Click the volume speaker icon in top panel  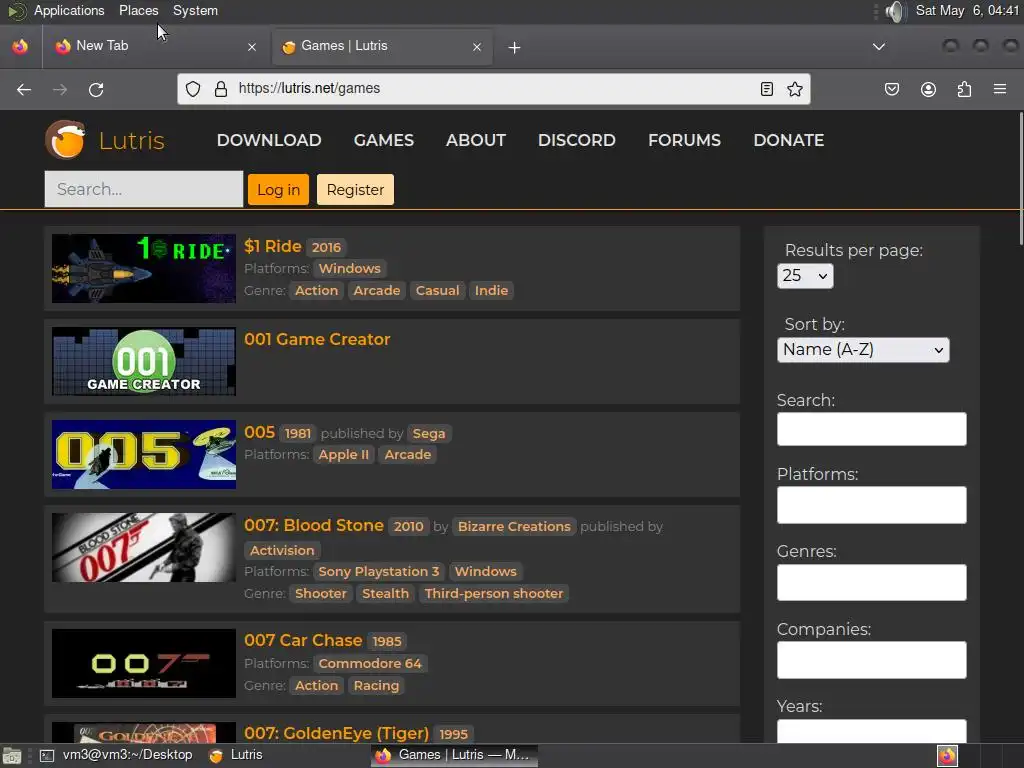point(896,11)
